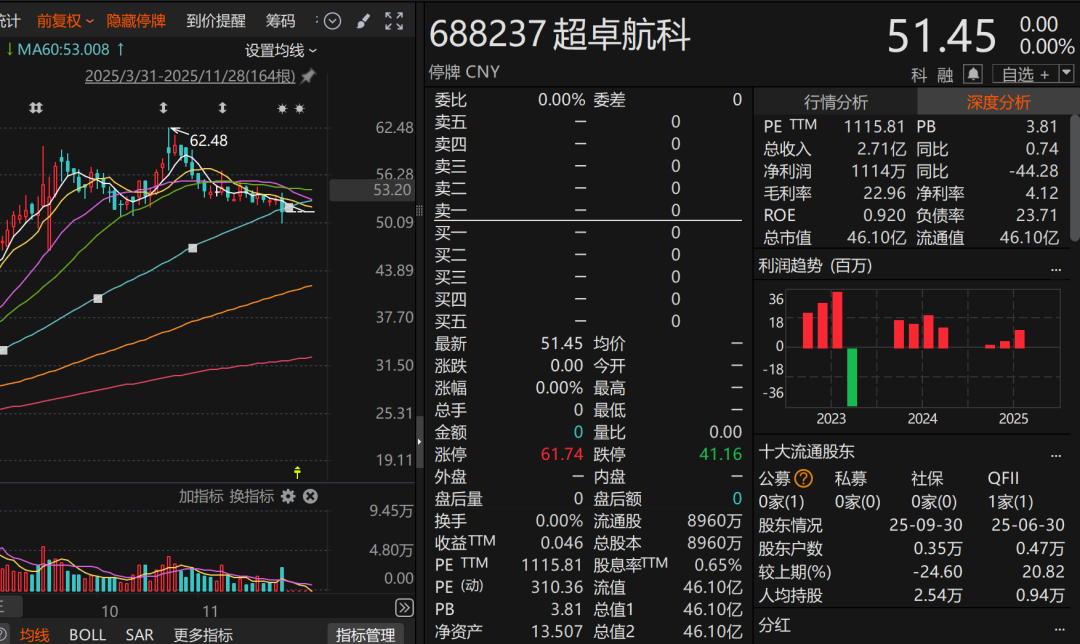Click the 跌停 limit-down price 41.16
The image size is (1080, 644).
720,455
